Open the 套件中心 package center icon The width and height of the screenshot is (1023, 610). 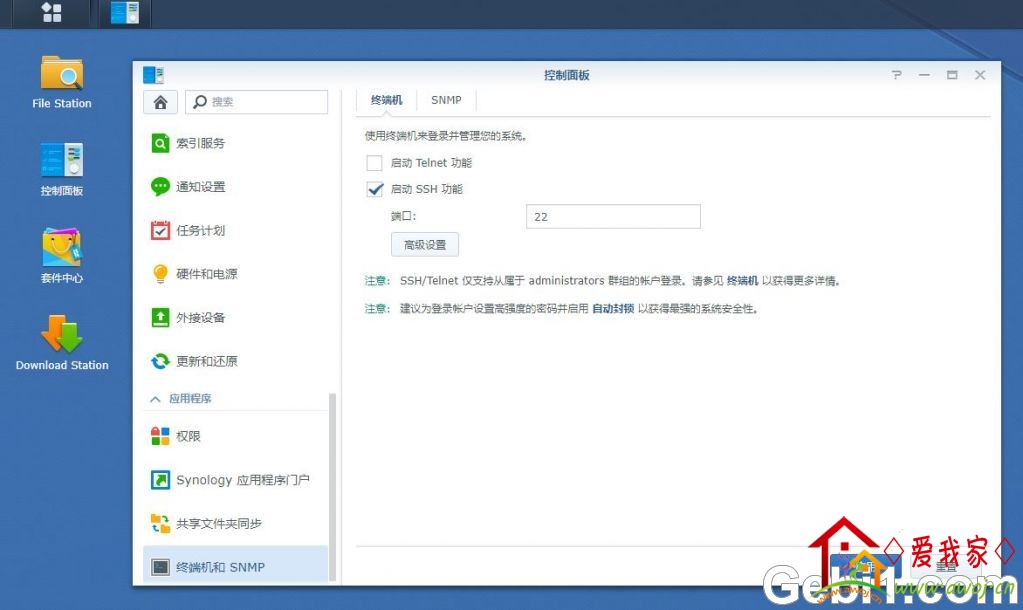point(61,250)
